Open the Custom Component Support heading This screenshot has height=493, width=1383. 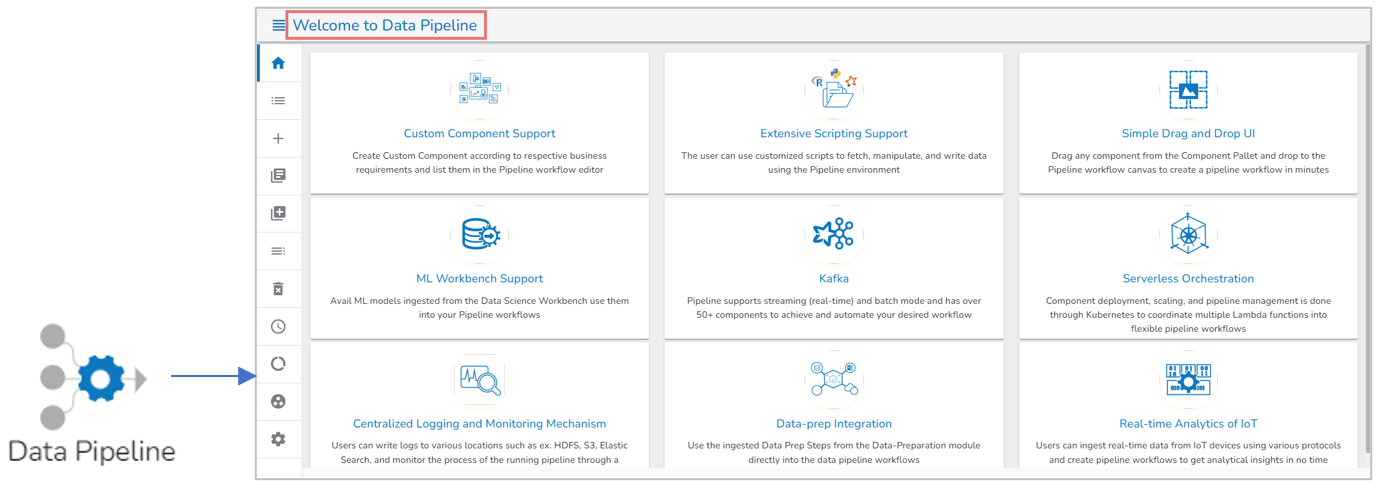pyautogui.click(x=479, y=133)
